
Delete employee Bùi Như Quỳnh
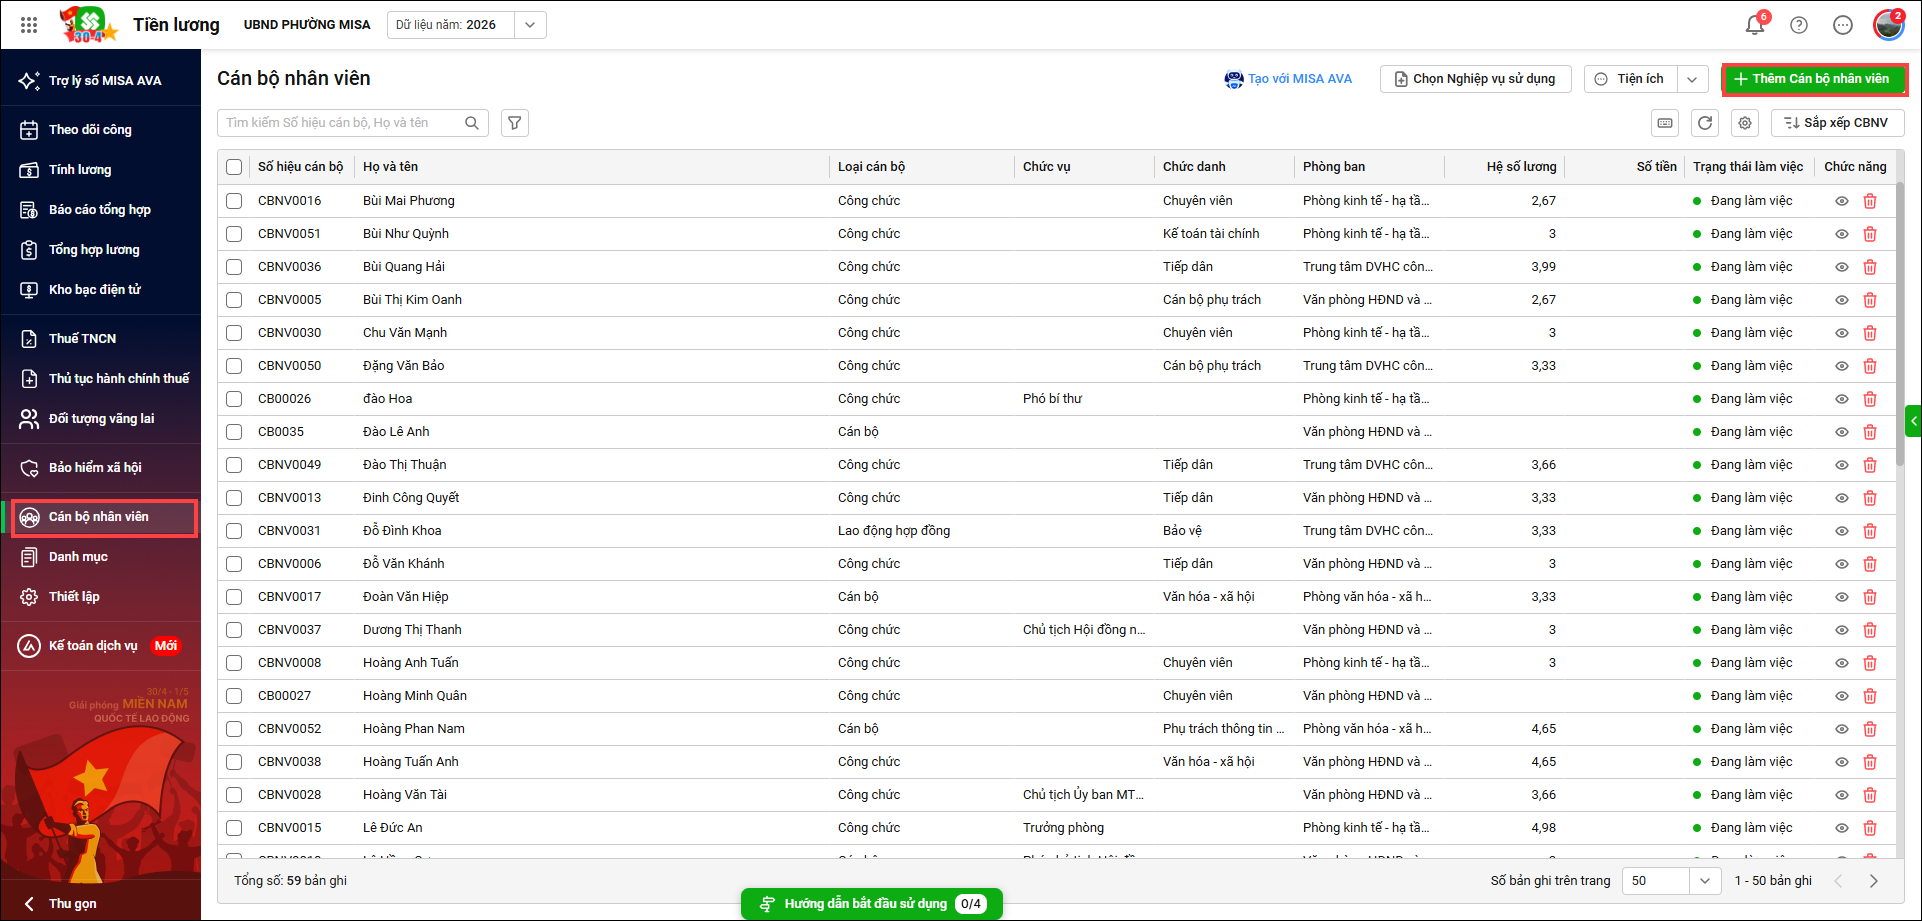pyautogui.click(x=1870, y=234)
